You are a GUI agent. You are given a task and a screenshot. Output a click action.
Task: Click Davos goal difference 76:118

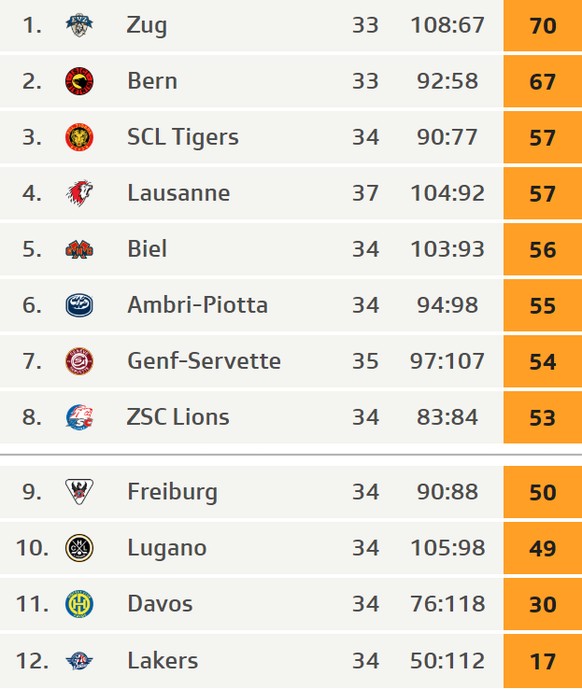point(448,604)
